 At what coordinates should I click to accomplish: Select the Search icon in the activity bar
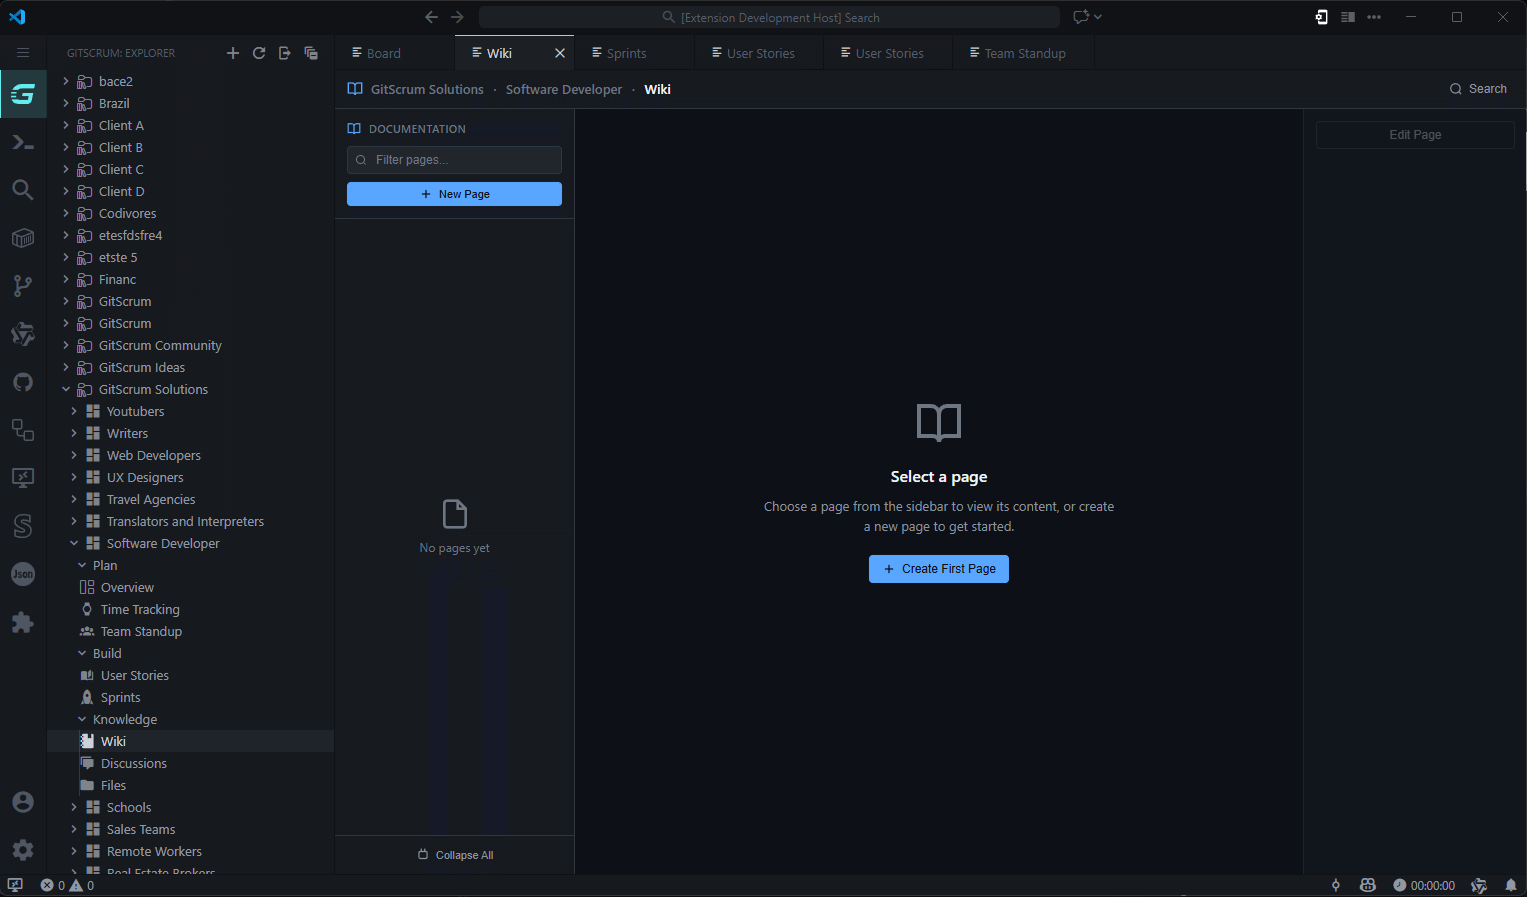coord(22,189)
